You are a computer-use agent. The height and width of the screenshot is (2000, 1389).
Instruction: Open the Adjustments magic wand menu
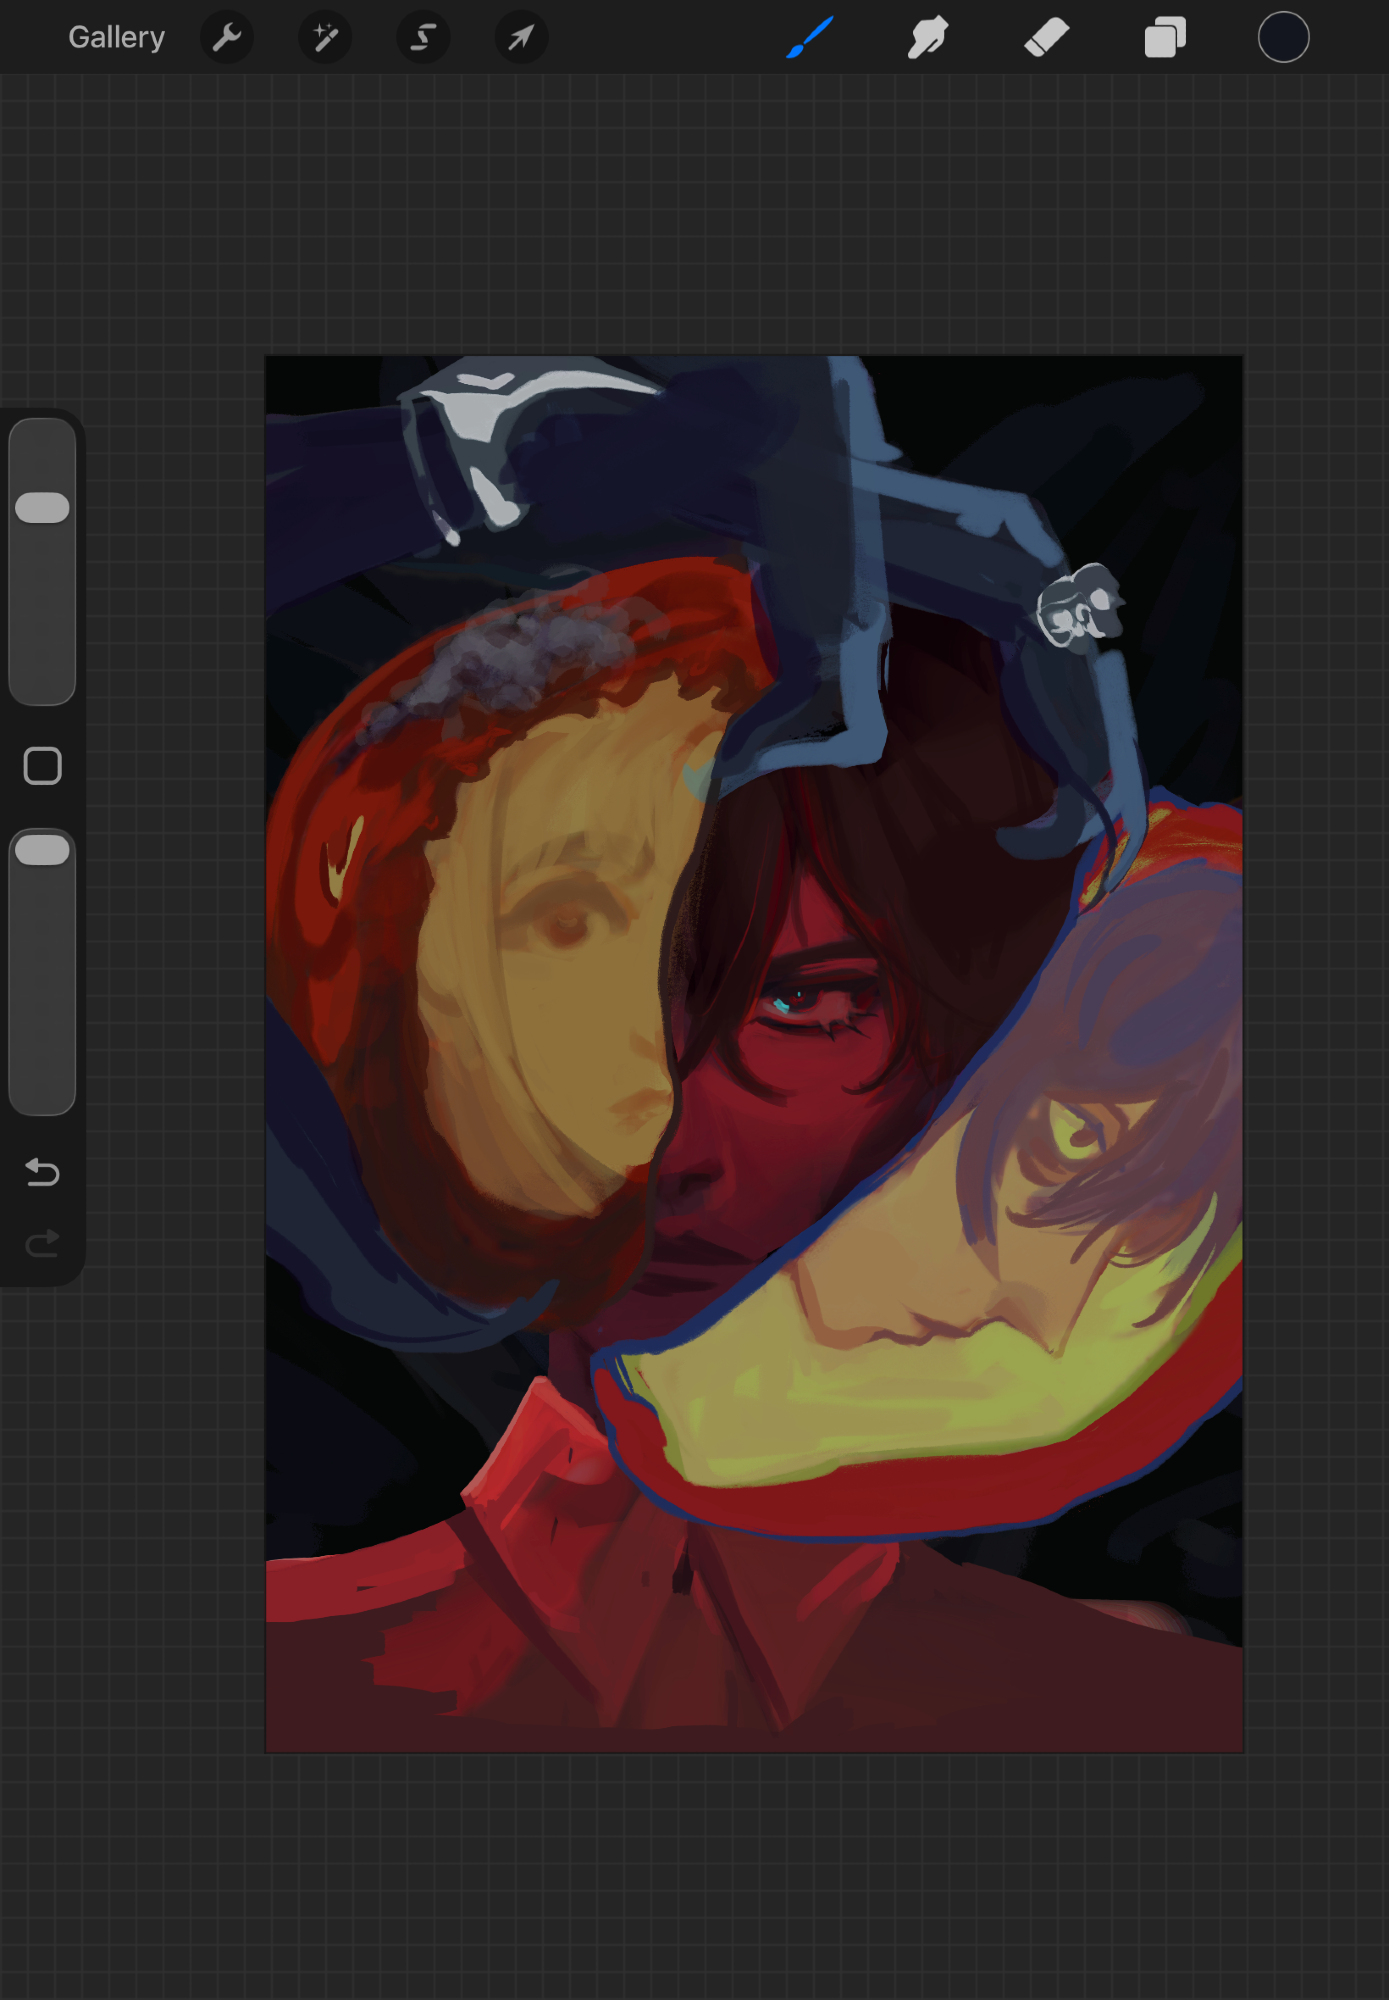pos(325,38)
